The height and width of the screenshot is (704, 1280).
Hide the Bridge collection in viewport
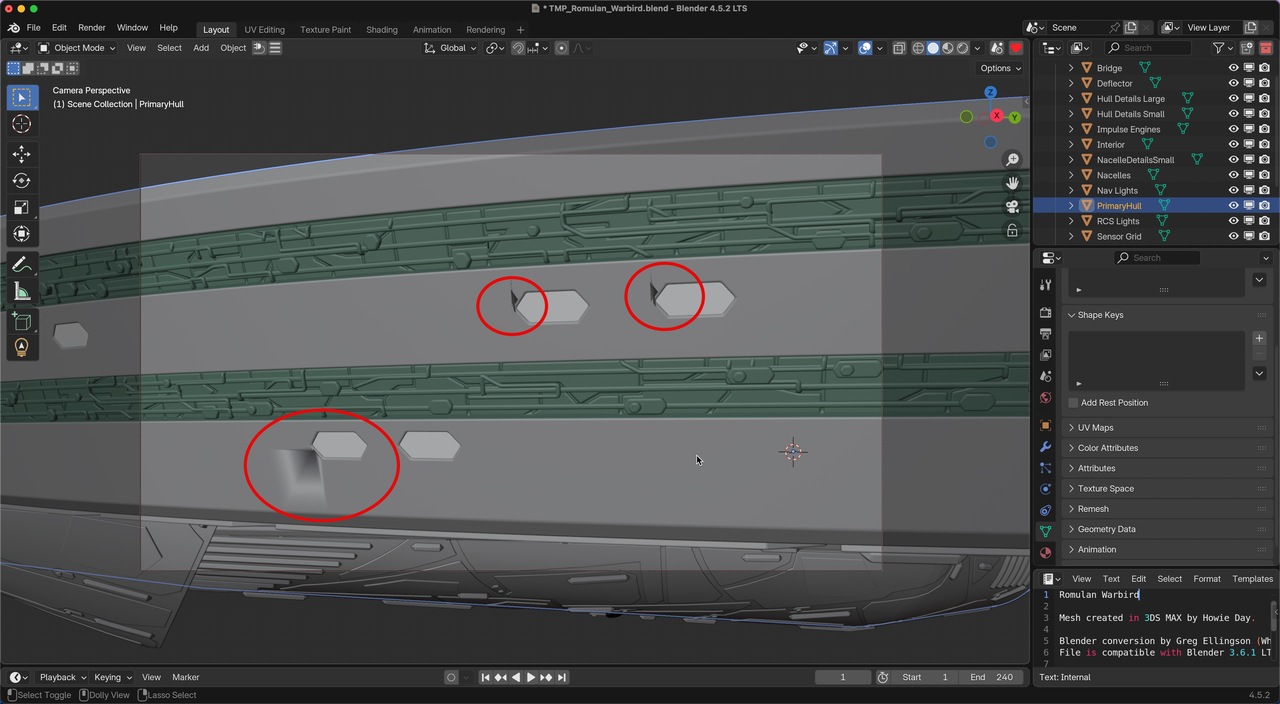click(1233, 68)
